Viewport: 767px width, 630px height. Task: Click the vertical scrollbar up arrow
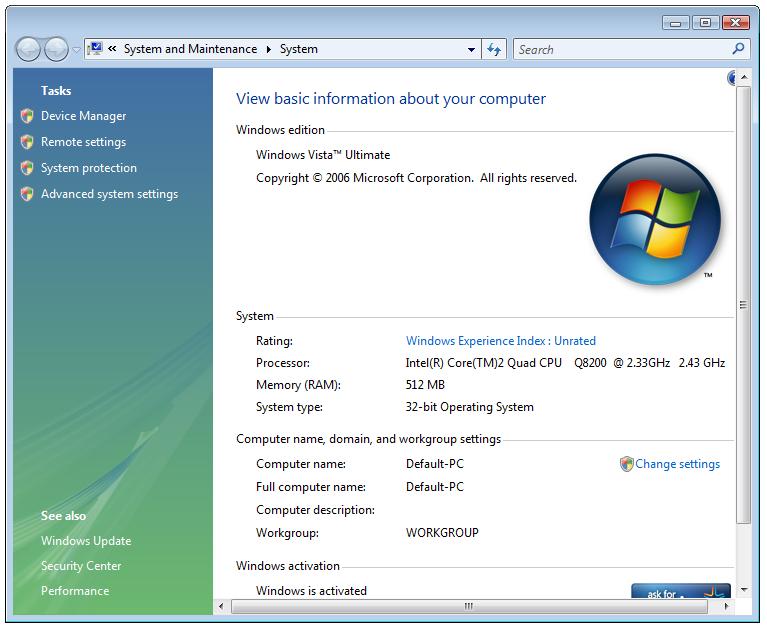[x=744, y=77]
